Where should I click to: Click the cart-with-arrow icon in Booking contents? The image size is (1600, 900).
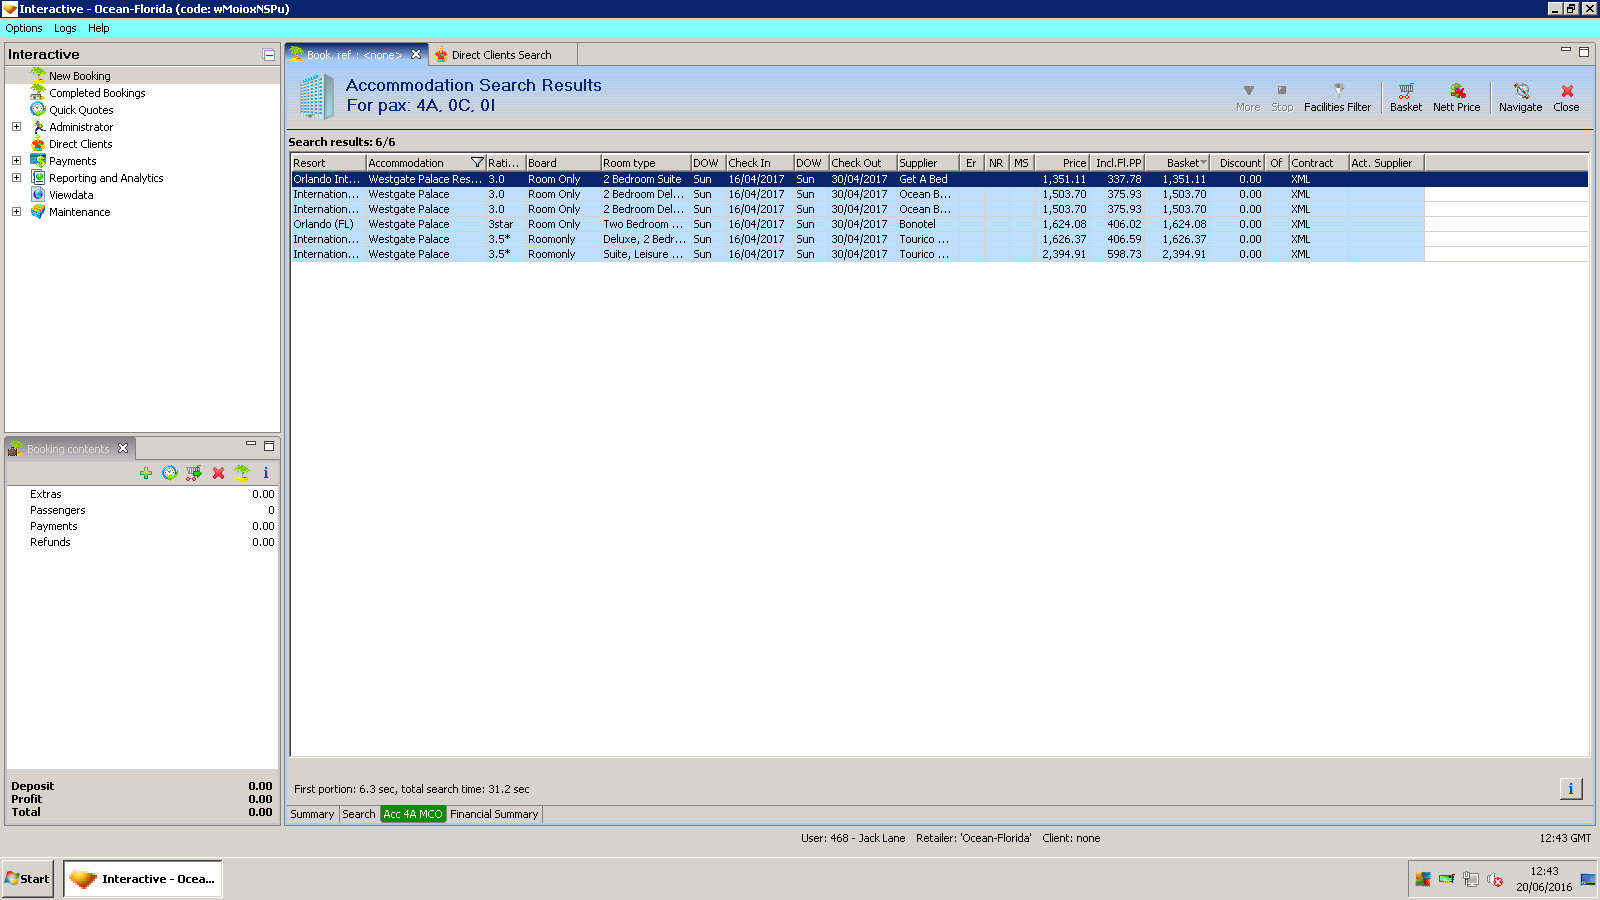[x=194, y=473]
